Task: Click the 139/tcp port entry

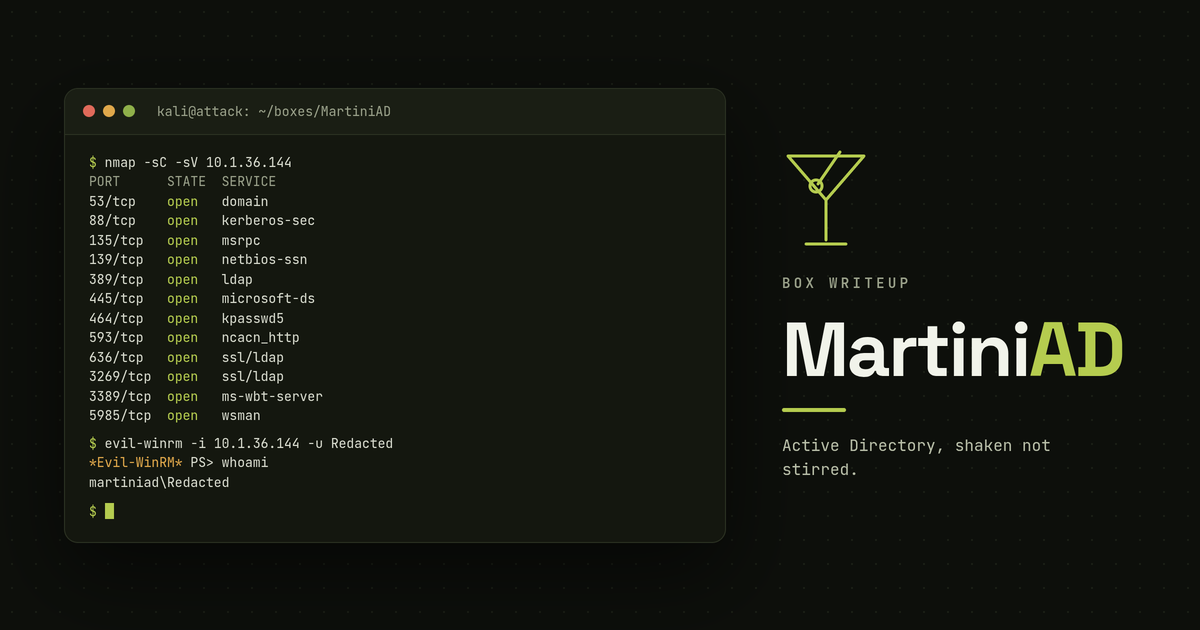Action: 116,260
